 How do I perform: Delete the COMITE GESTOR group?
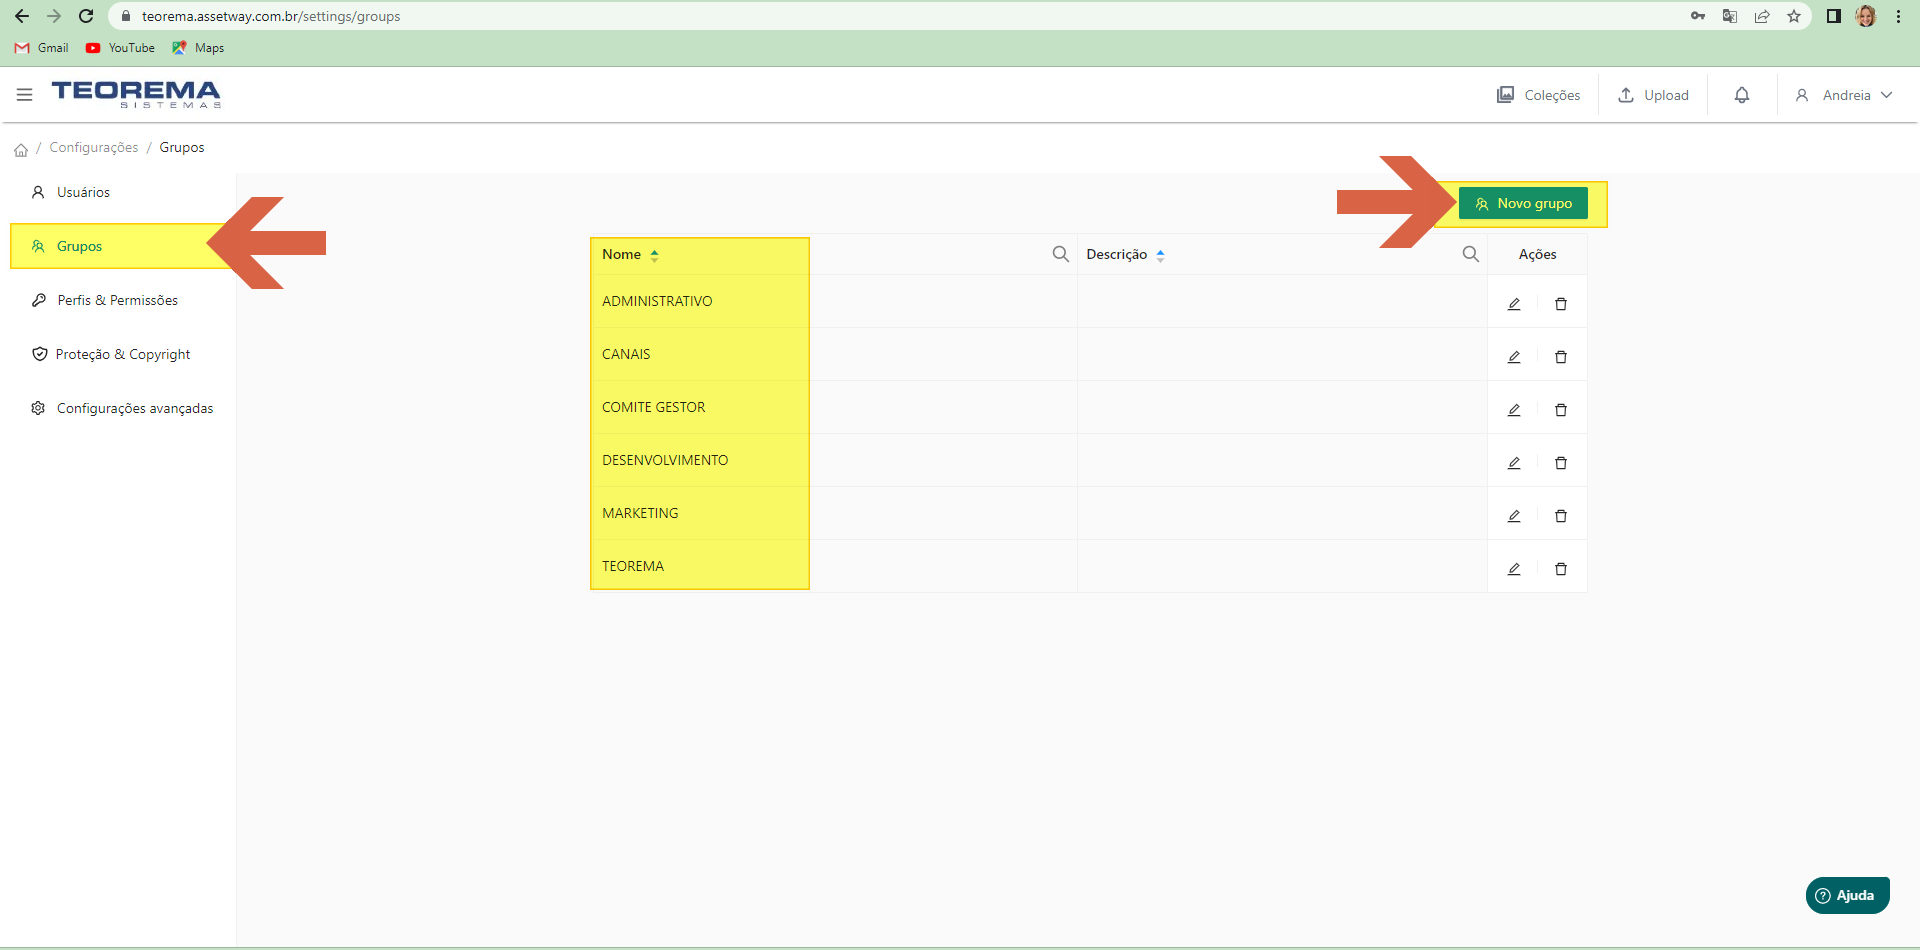1561,410
